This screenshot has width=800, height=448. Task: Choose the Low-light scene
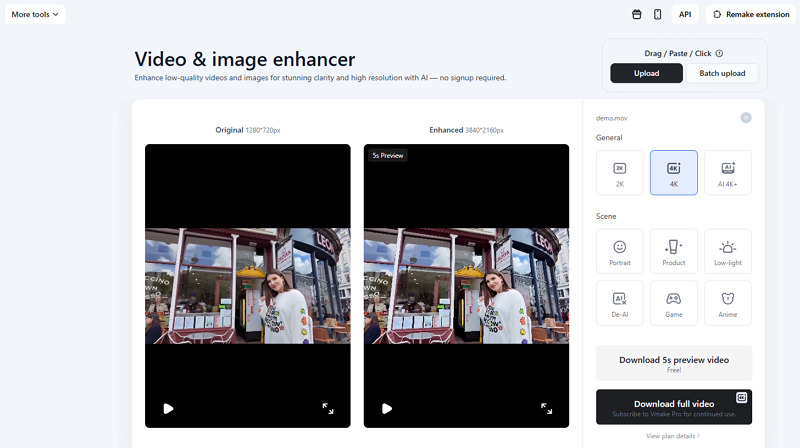click(x=728, y=252)
